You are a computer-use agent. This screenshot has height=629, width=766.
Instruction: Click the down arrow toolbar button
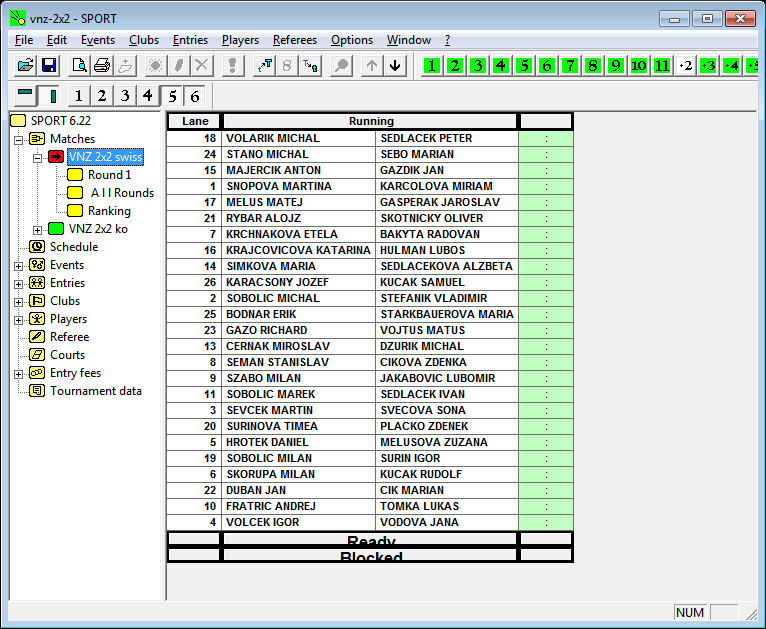coord(395,66)
